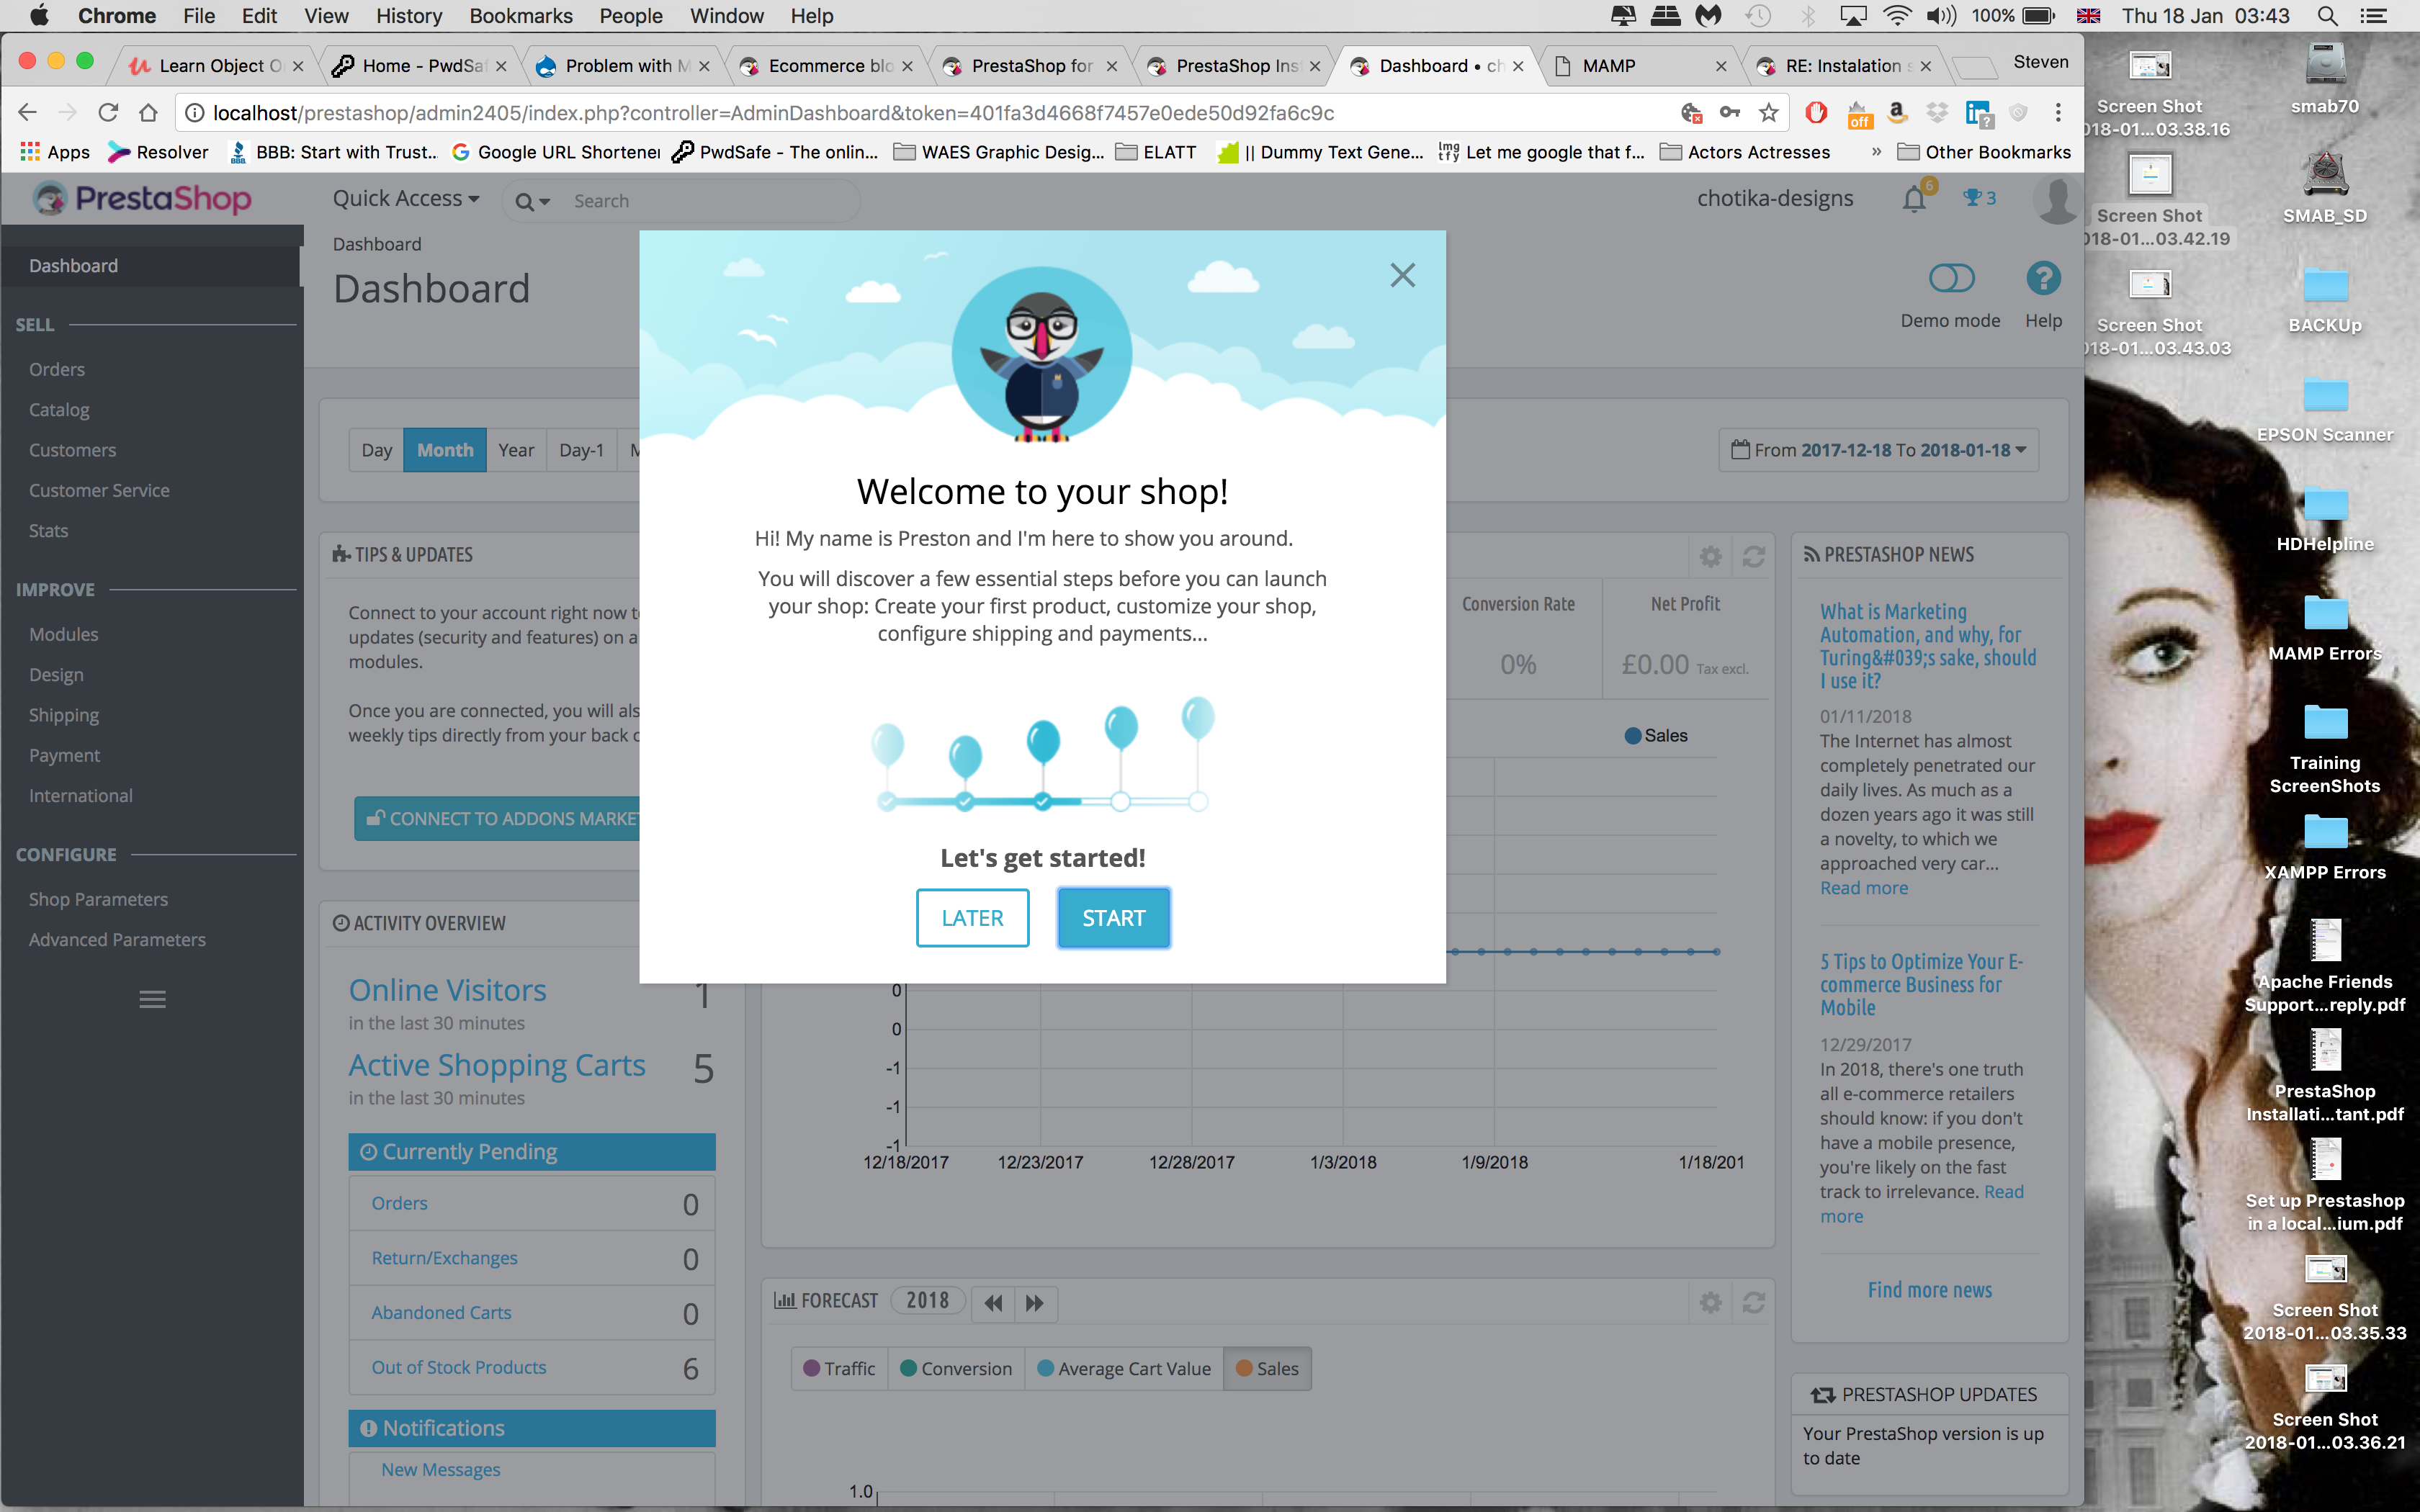The height and width of the screenshot is (1512, 2420).
Task: Click forecast previous year arrows icon
Action: click(992, 1302)
